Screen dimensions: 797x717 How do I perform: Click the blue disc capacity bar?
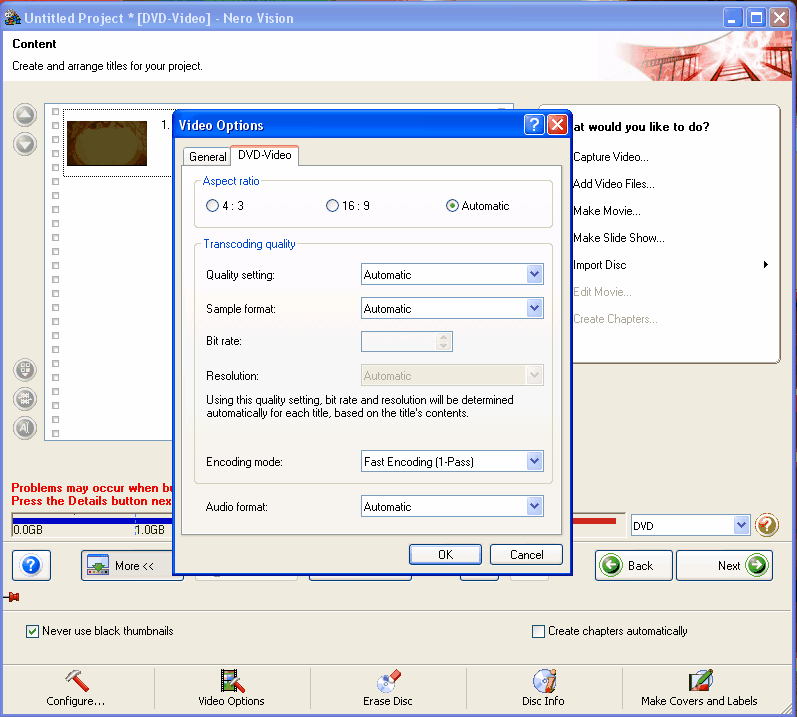pos(91,520)
